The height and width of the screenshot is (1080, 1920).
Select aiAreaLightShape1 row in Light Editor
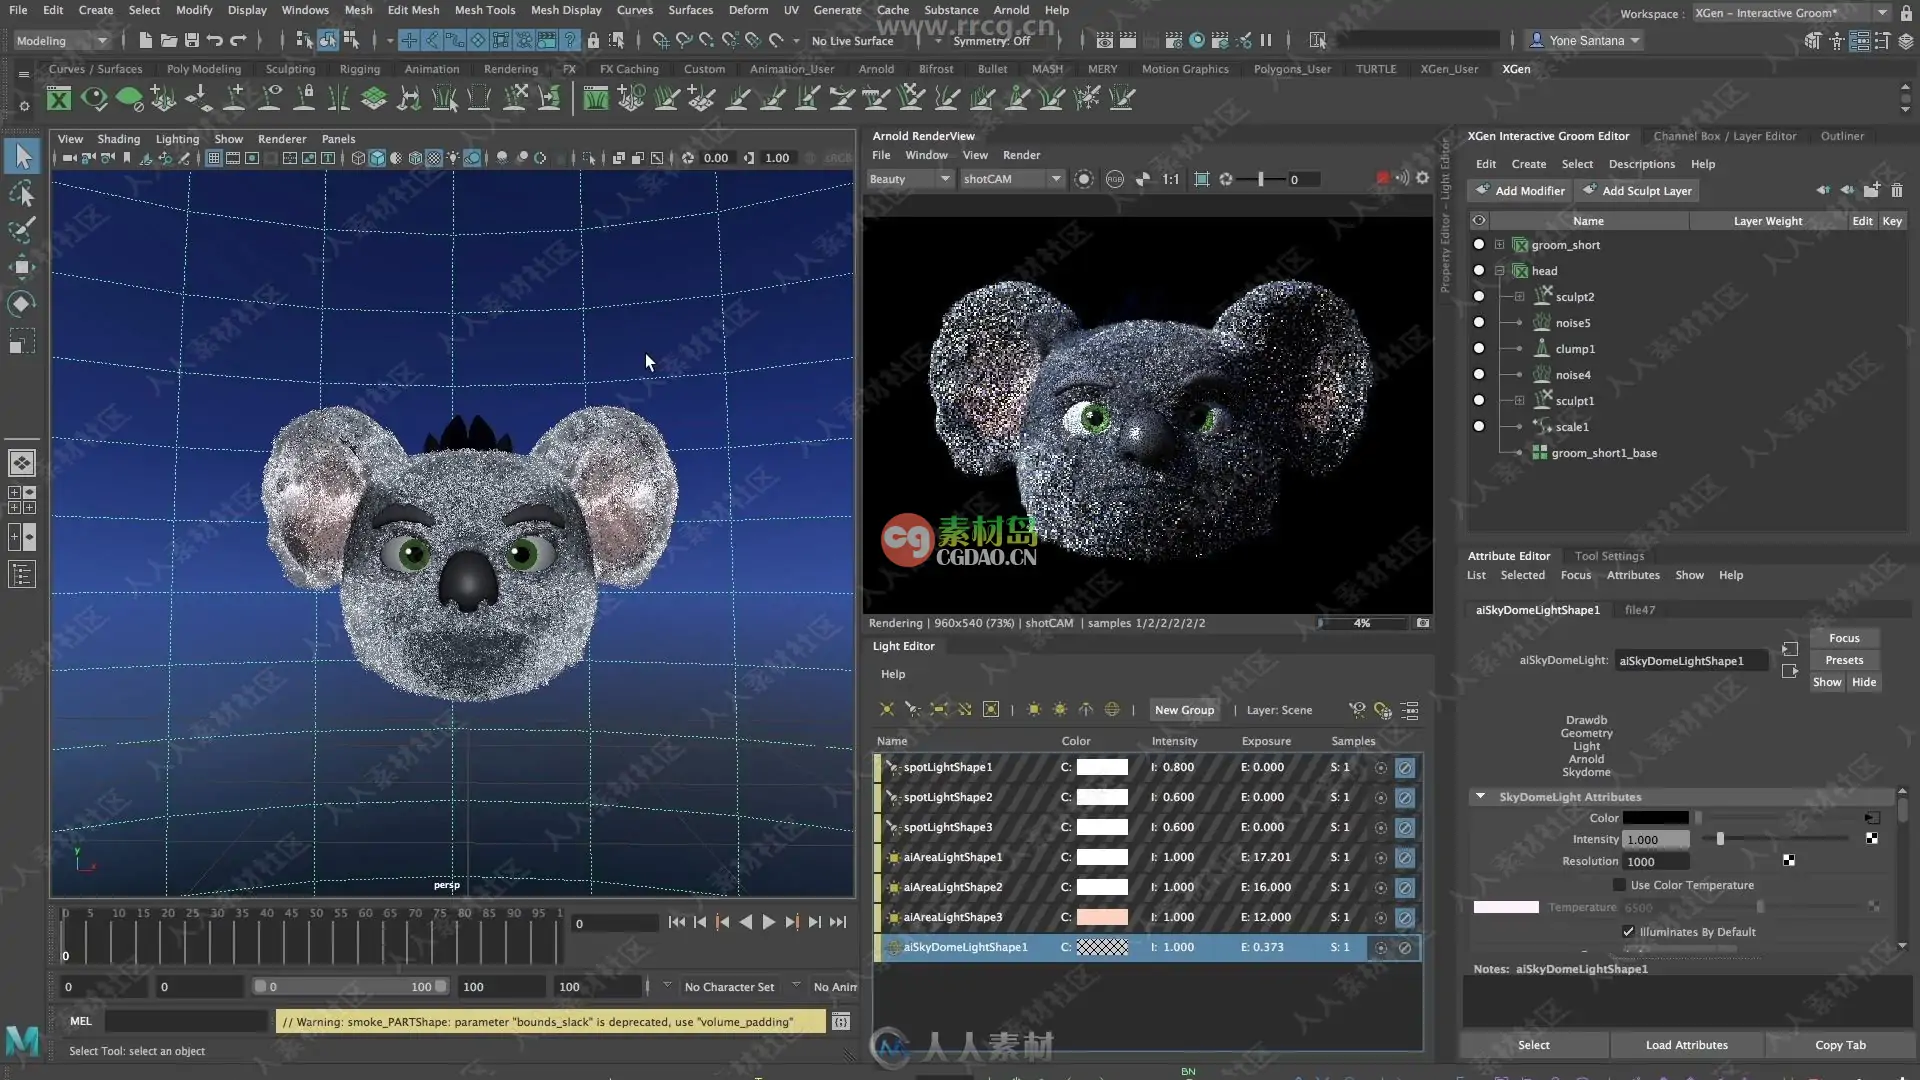point(1148,857)
